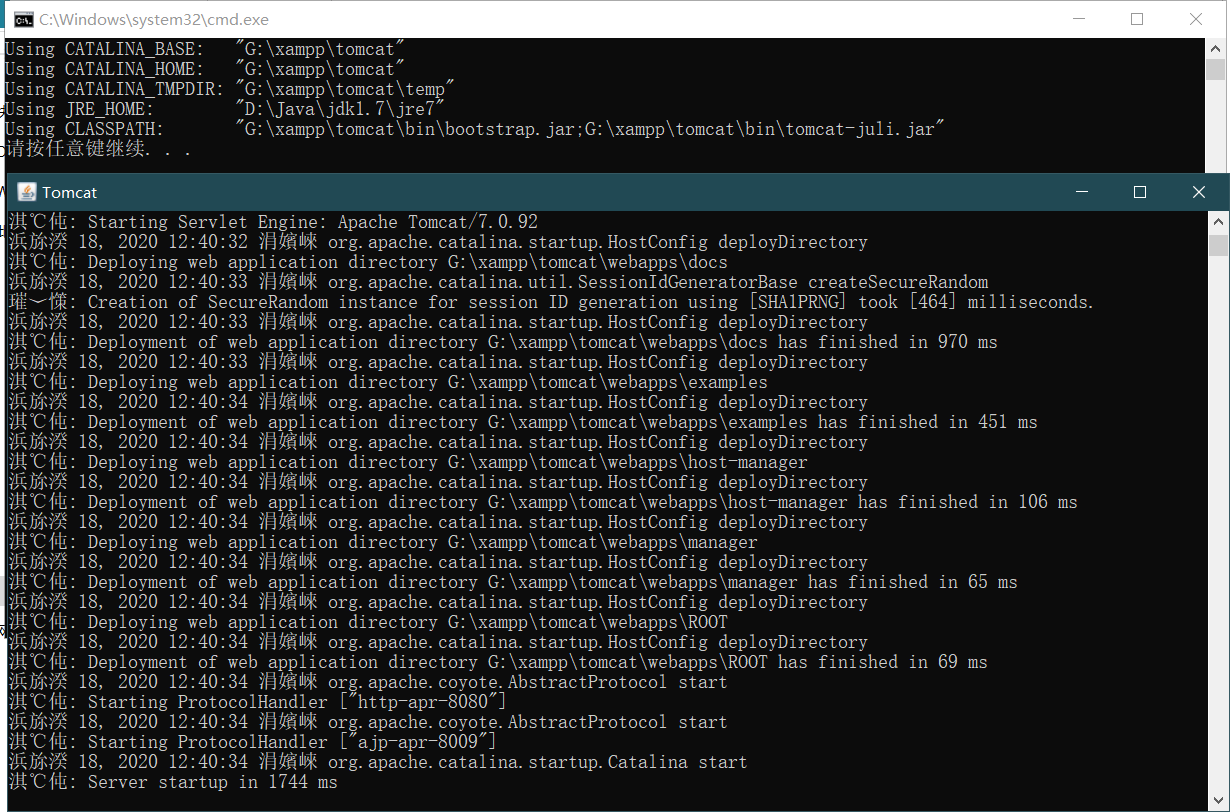The width and height of the screenshot is (1231, 812).
Task: Click the host-manager has finished in 106 ms line
Action: point(543,502)
